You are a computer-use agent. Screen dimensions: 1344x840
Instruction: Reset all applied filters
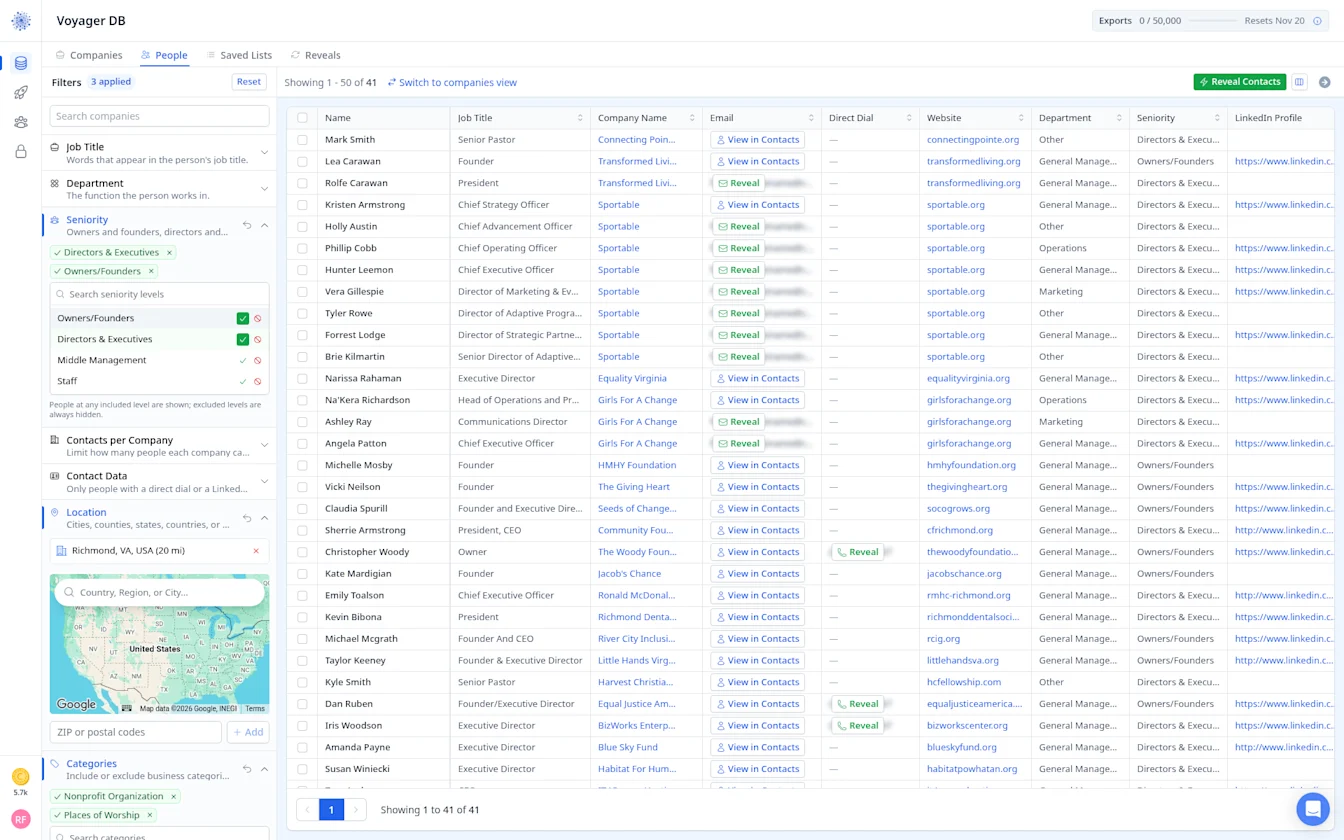(249, 82)
